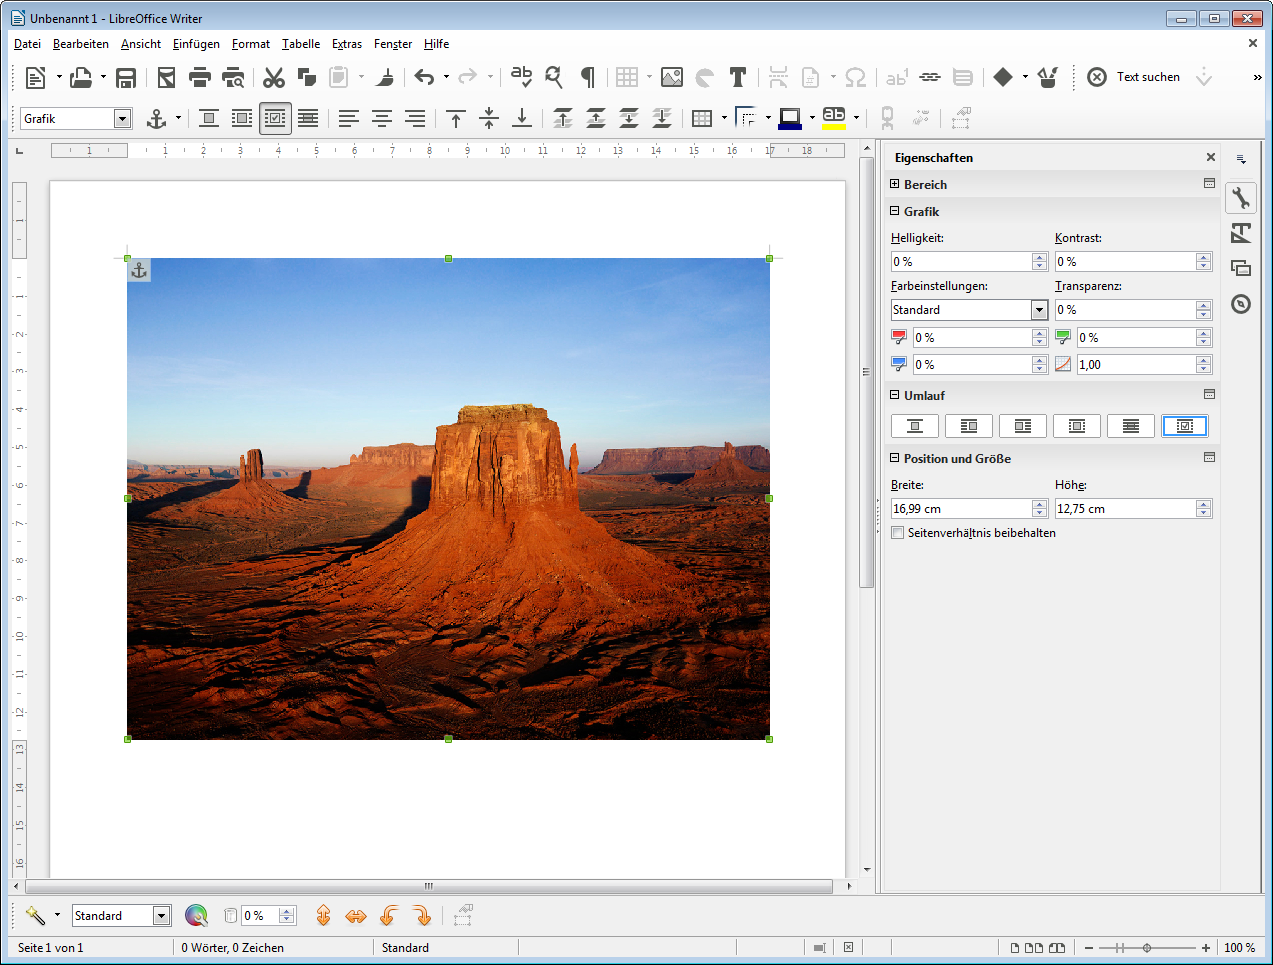The image size is (1273, 965).
Task: Click the Text suchen button
Action: [1147, 77]
